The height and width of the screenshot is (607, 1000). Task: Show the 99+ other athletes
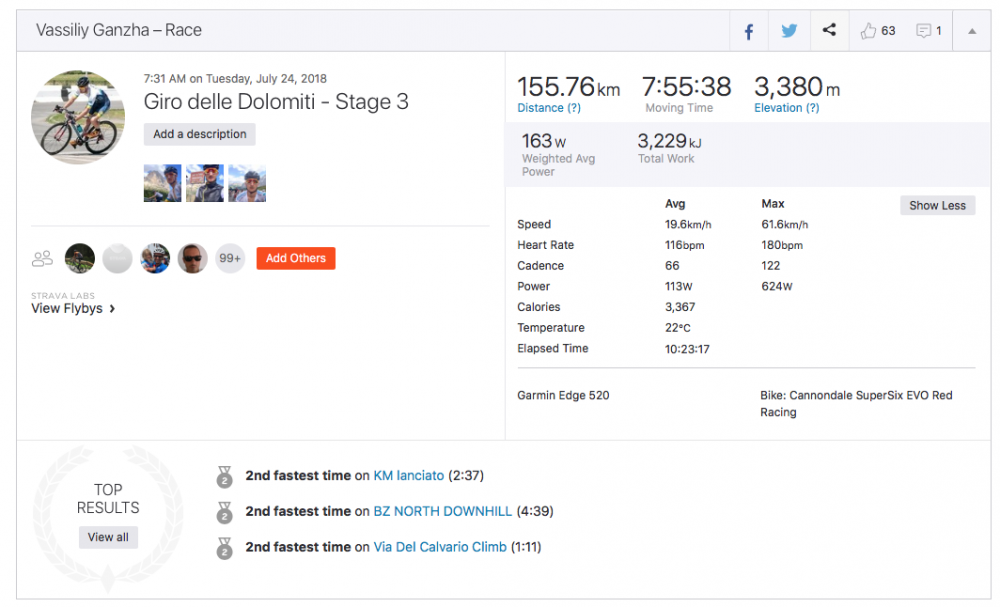tap(230, 259)
